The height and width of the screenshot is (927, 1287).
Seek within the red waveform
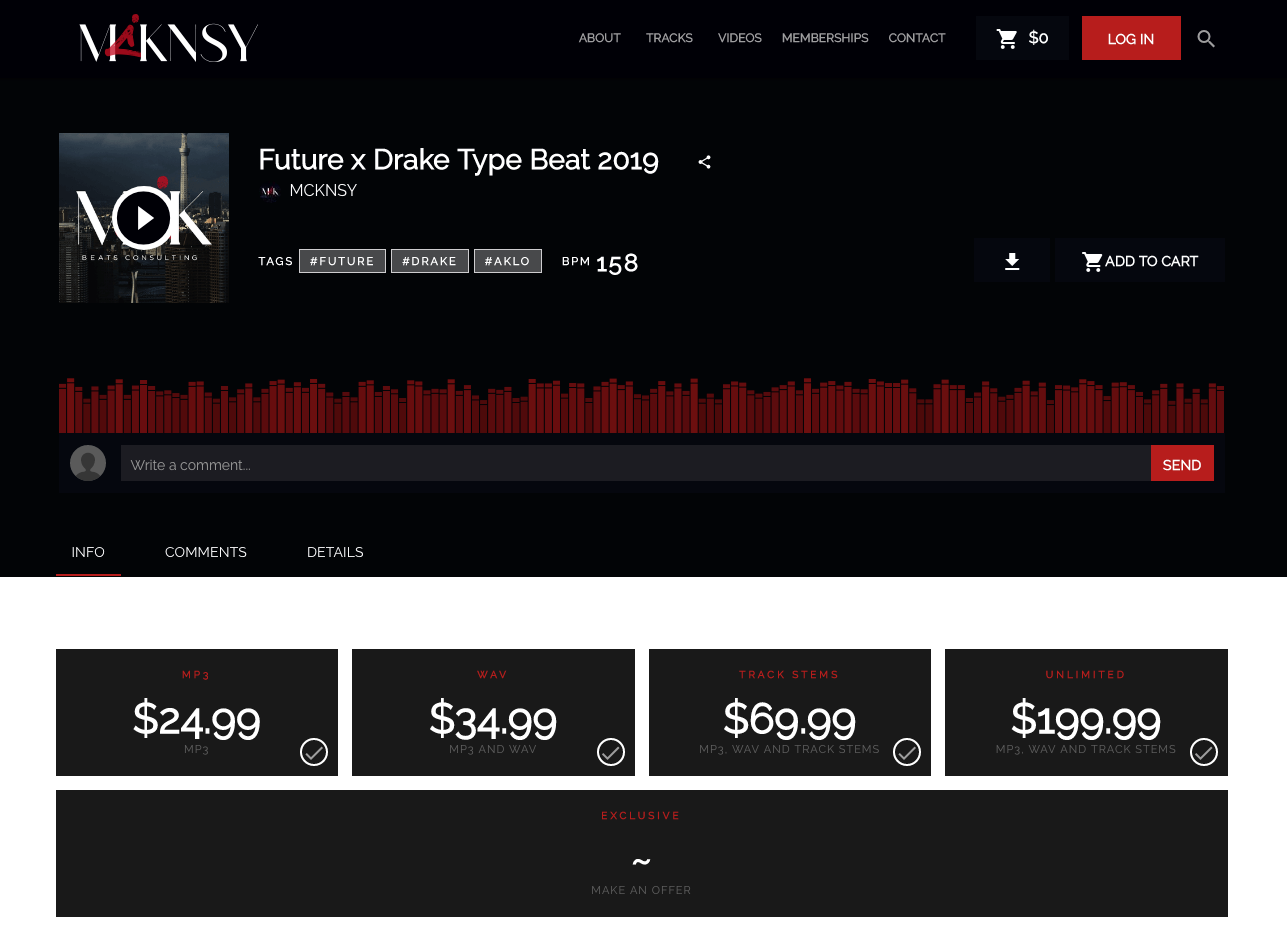pyautogui.click(x=640, y=407)
